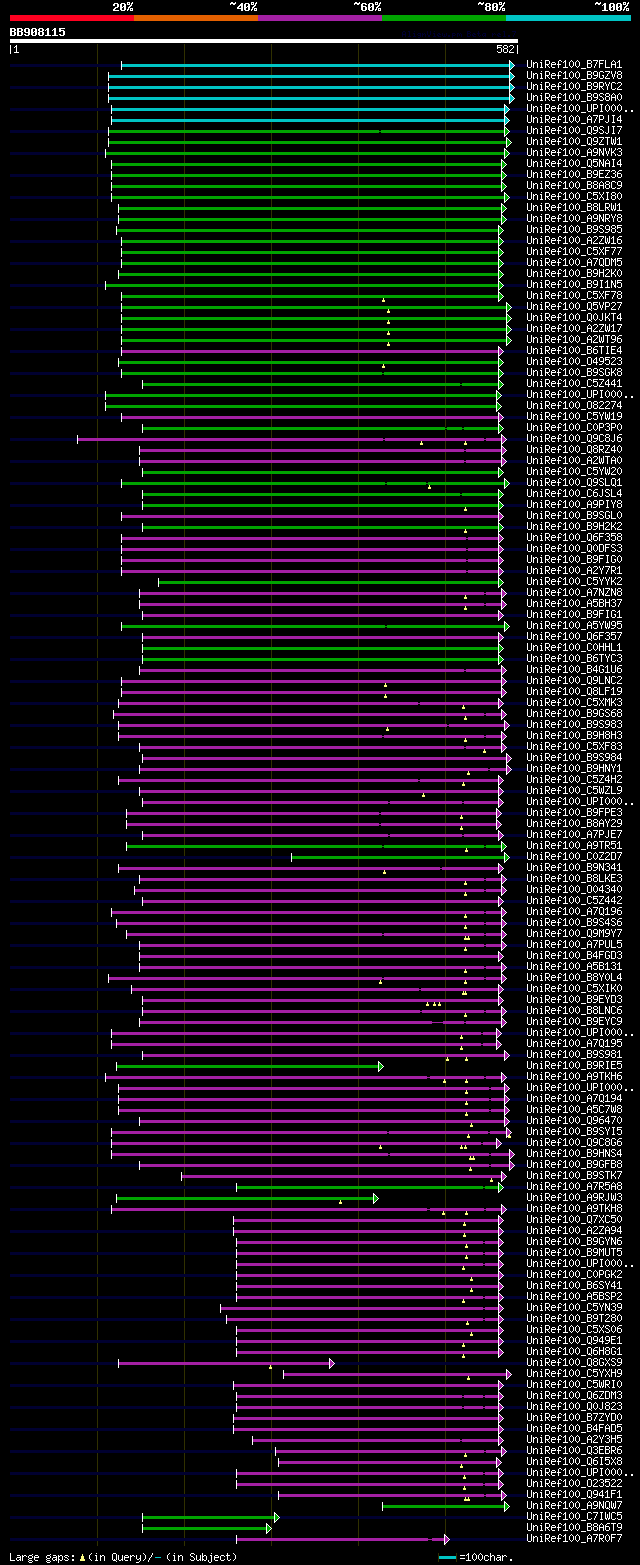Screen dimensions: 640x1565
Task: Select the cyan alignment bar for UniRef100_B9RYC2
Action: point(311,87)
